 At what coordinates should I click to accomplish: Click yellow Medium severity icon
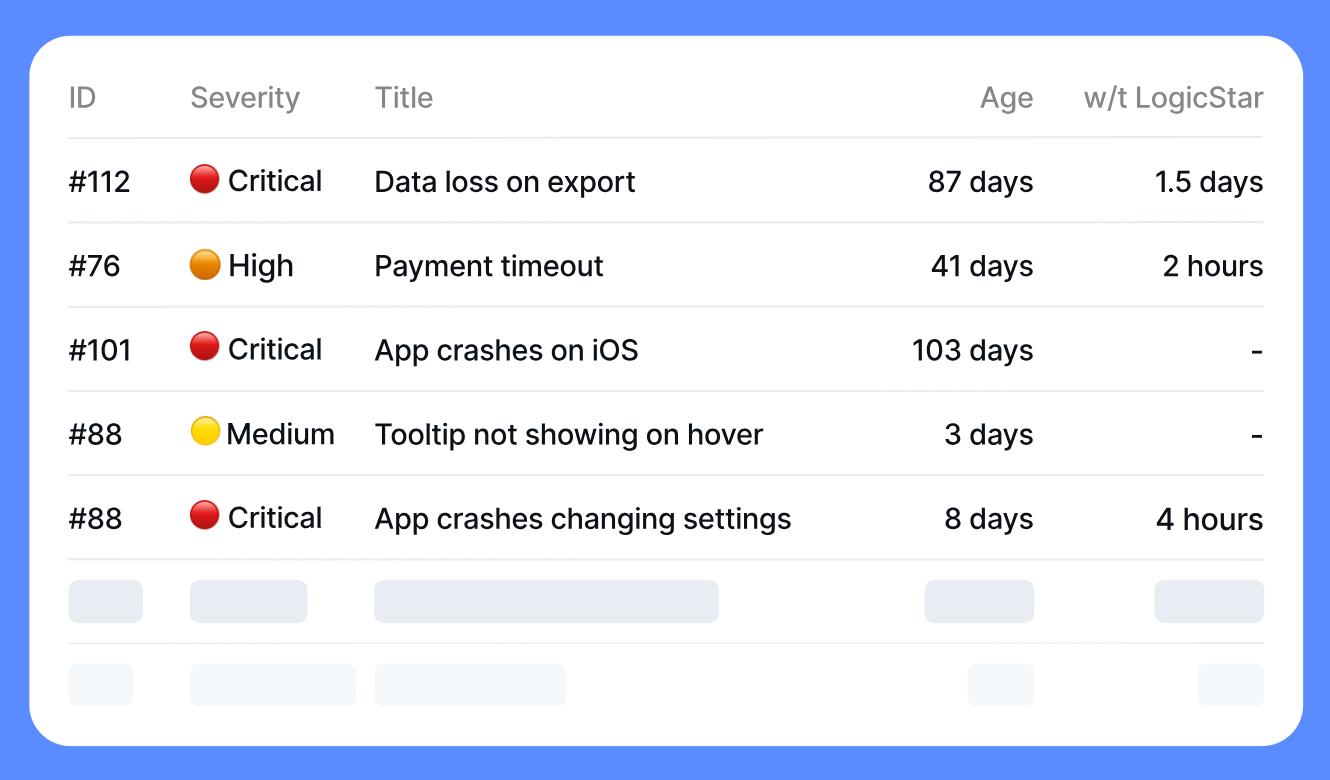205,432
